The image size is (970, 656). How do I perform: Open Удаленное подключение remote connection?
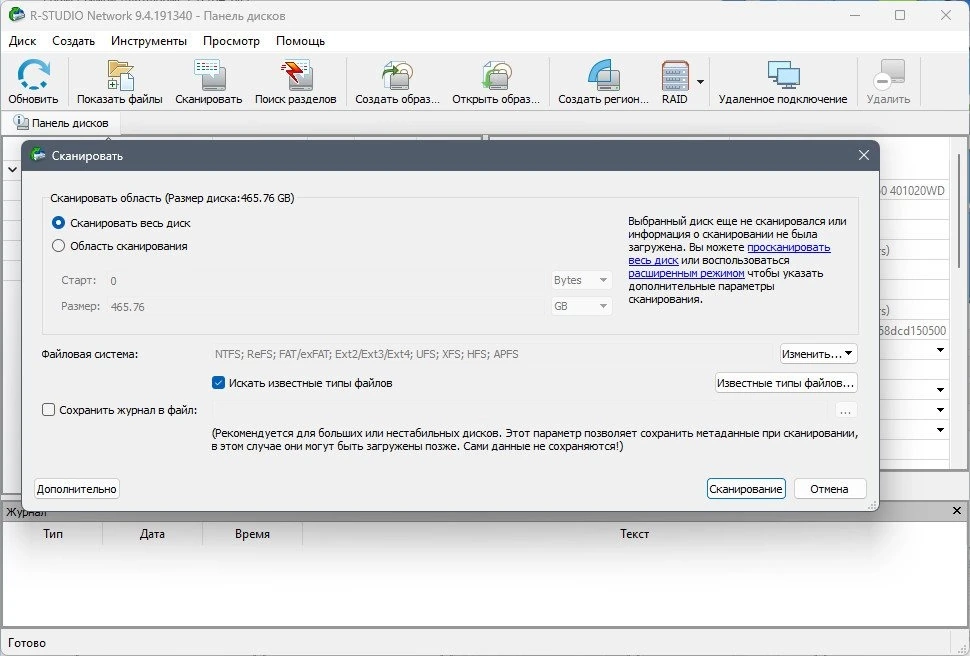[783, 82]
